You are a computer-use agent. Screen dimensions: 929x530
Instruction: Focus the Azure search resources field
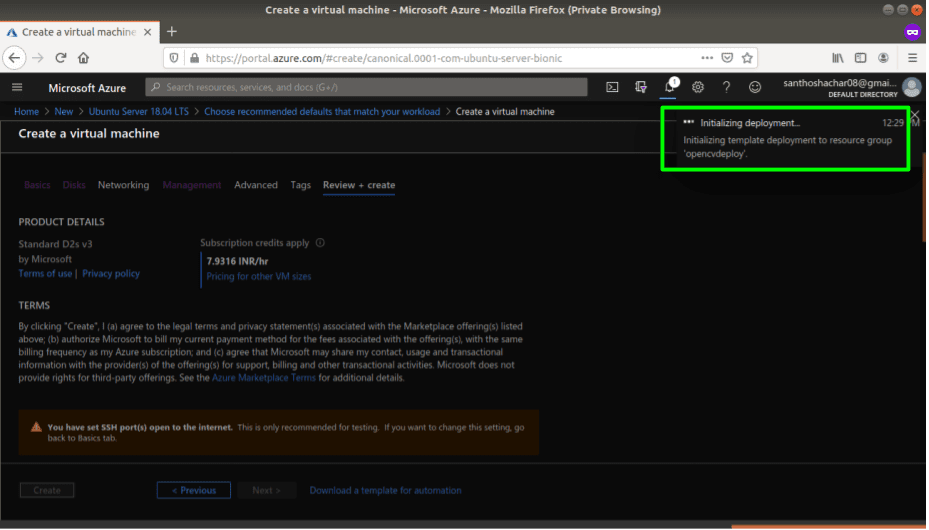tap(366, 87)
